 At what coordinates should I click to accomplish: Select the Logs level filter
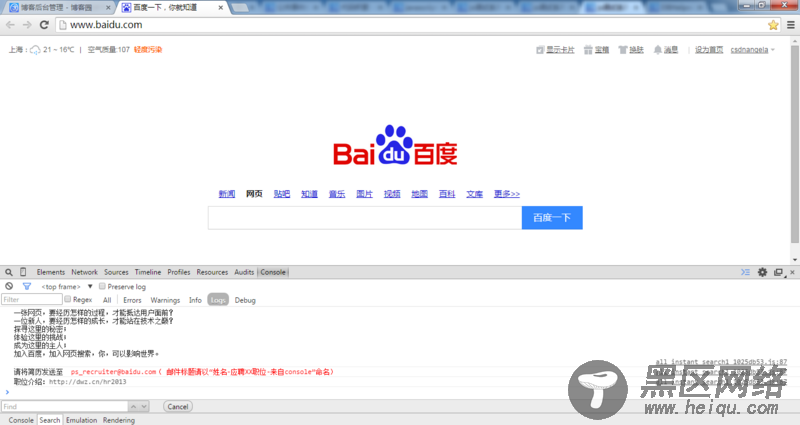tap(218, 300)
